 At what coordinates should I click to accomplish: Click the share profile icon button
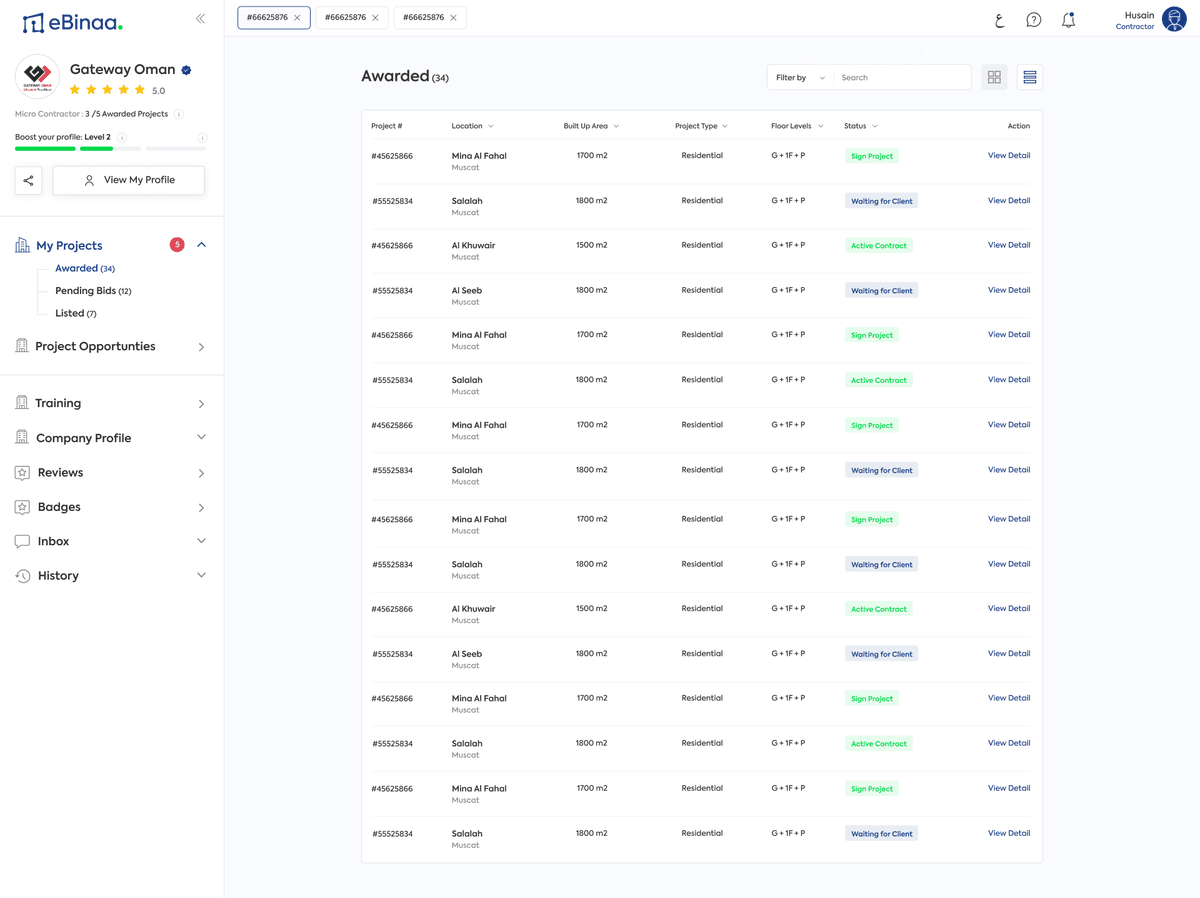(x=28, y=180)
